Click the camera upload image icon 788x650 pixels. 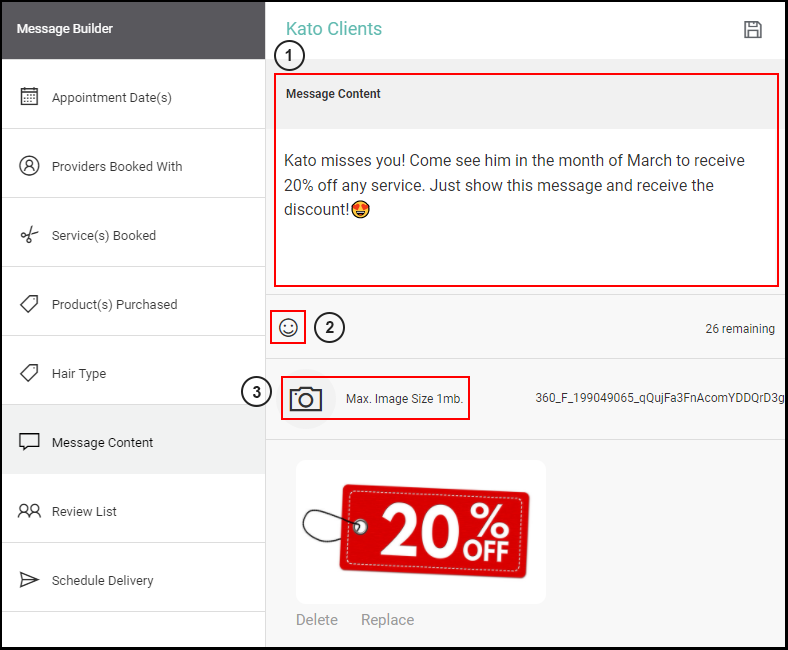coord(306,399)
